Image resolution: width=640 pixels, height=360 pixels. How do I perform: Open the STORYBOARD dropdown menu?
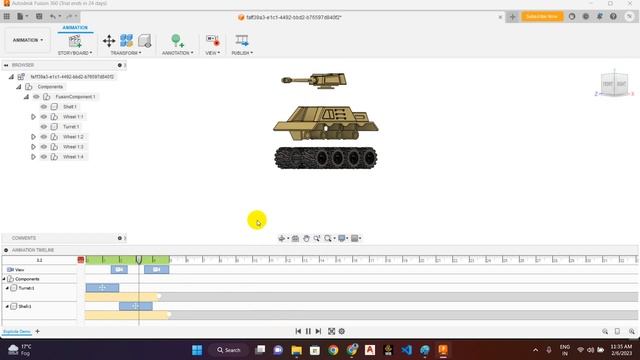pos(75,53)
